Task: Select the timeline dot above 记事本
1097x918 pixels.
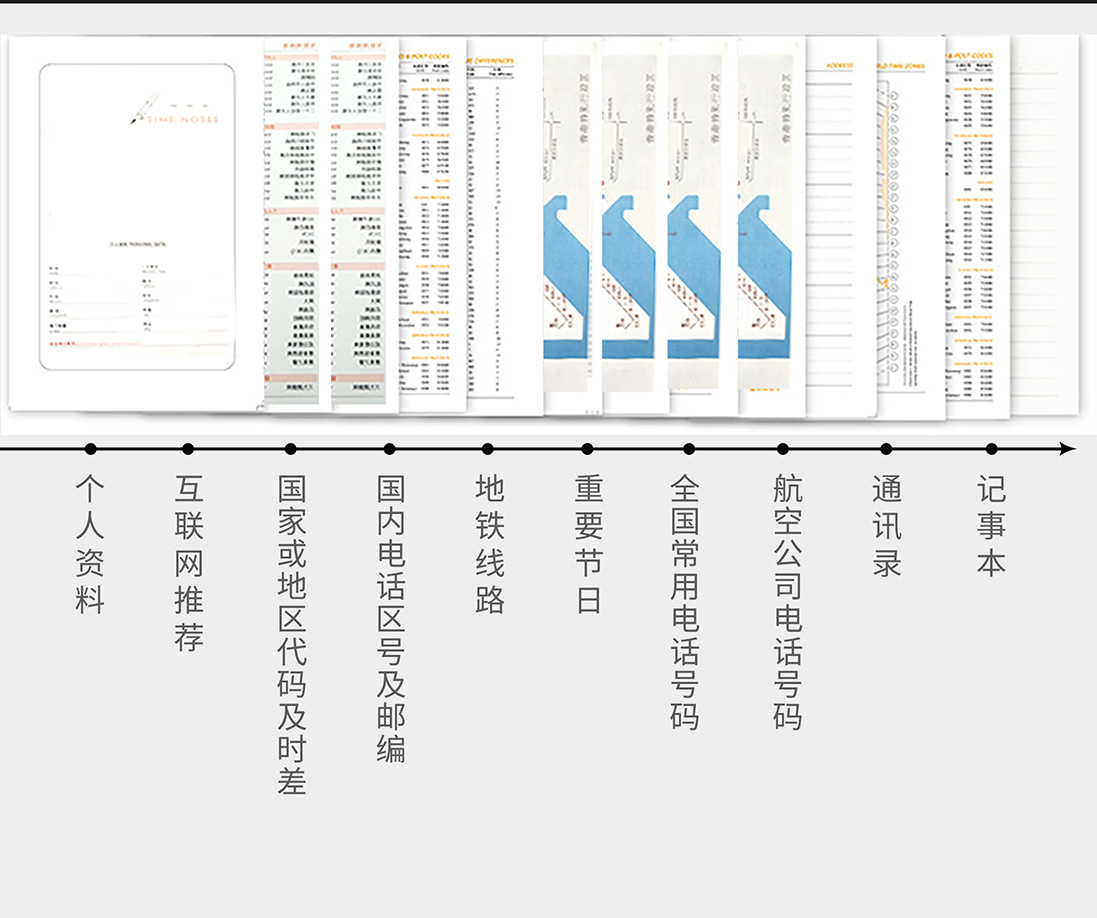Action: [x=991, y=449]
